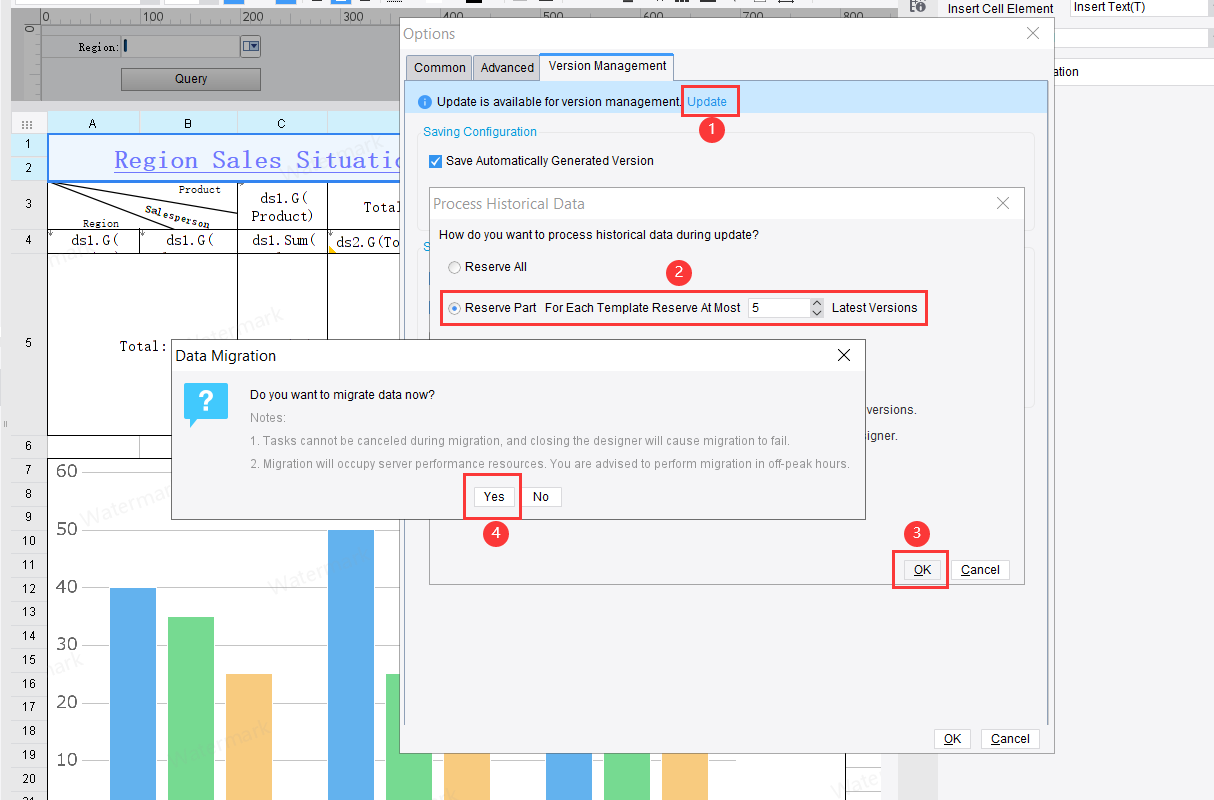Image resolution: width=1214 pixels, height=800 pixels.
Task: Open the Region combo box dropdown arrow
Action: pos(251,46)
